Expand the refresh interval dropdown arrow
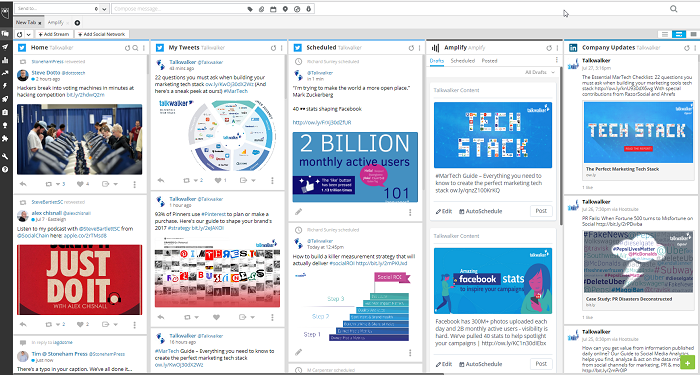700x375 pixels. point(29,34)
